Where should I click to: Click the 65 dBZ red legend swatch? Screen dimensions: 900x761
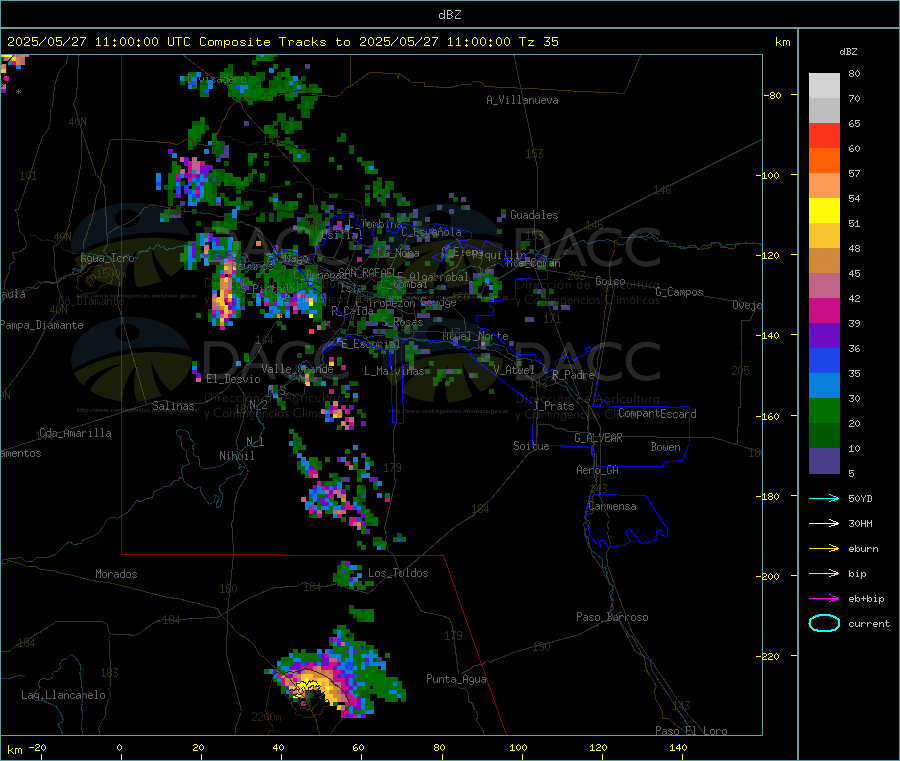(x=824, y=135)
